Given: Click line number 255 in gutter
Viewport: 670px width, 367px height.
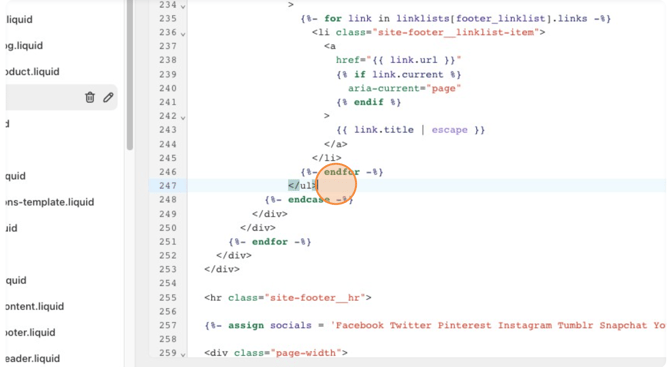Looking at the screenshot, I should pyautogui.click(x=168, y=297).
